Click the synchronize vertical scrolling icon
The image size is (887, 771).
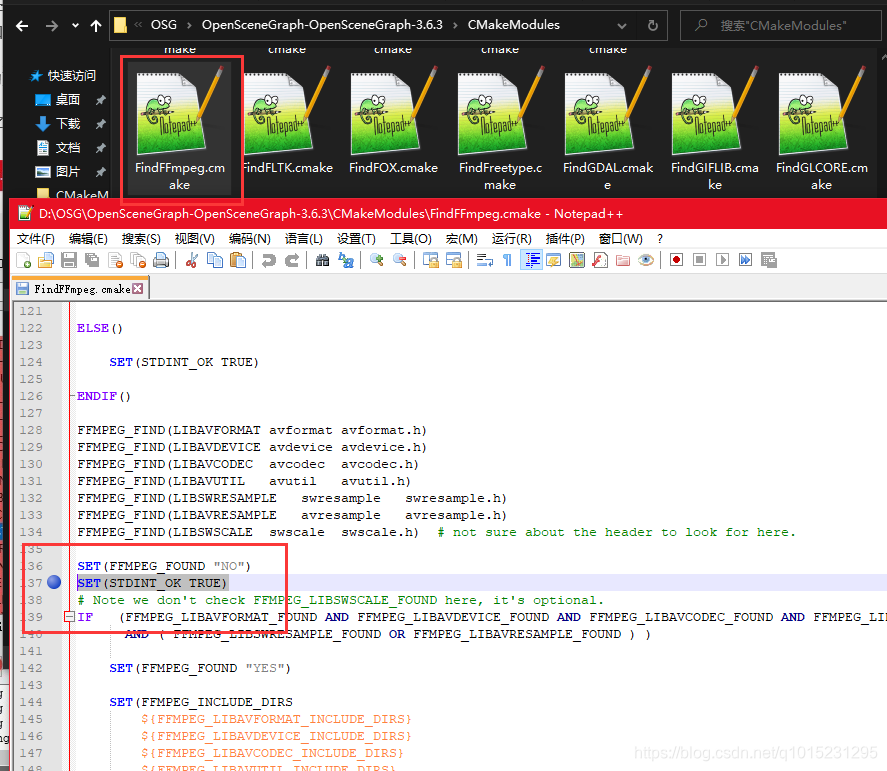pyautogui.click(x=430, y=260)
